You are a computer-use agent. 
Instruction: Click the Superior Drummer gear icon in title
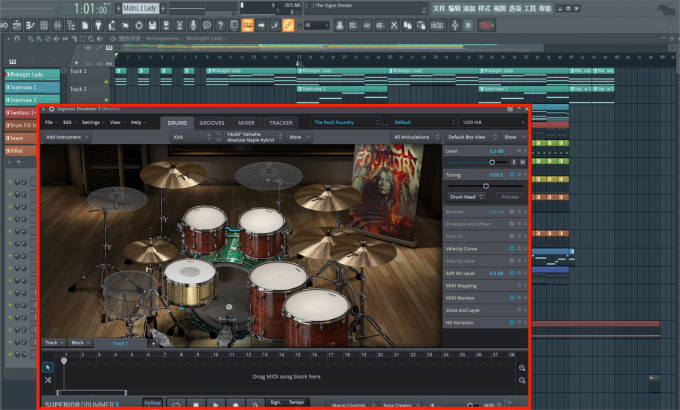coord(52,109)
